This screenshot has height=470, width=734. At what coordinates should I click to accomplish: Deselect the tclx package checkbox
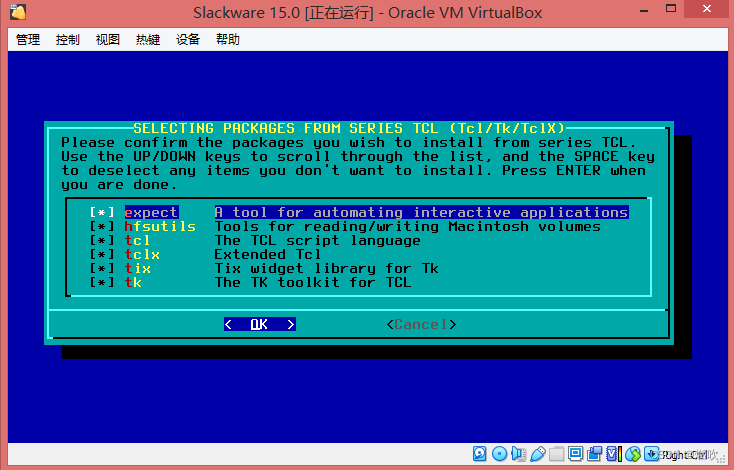[x=102, y=255]
